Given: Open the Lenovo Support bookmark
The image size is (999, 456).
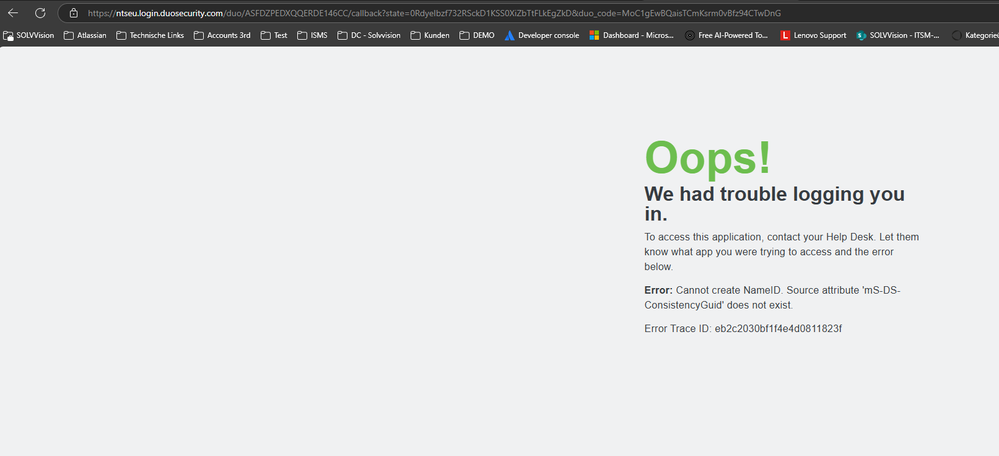Looking at the screenshot, I should click(x=814, y=36).
